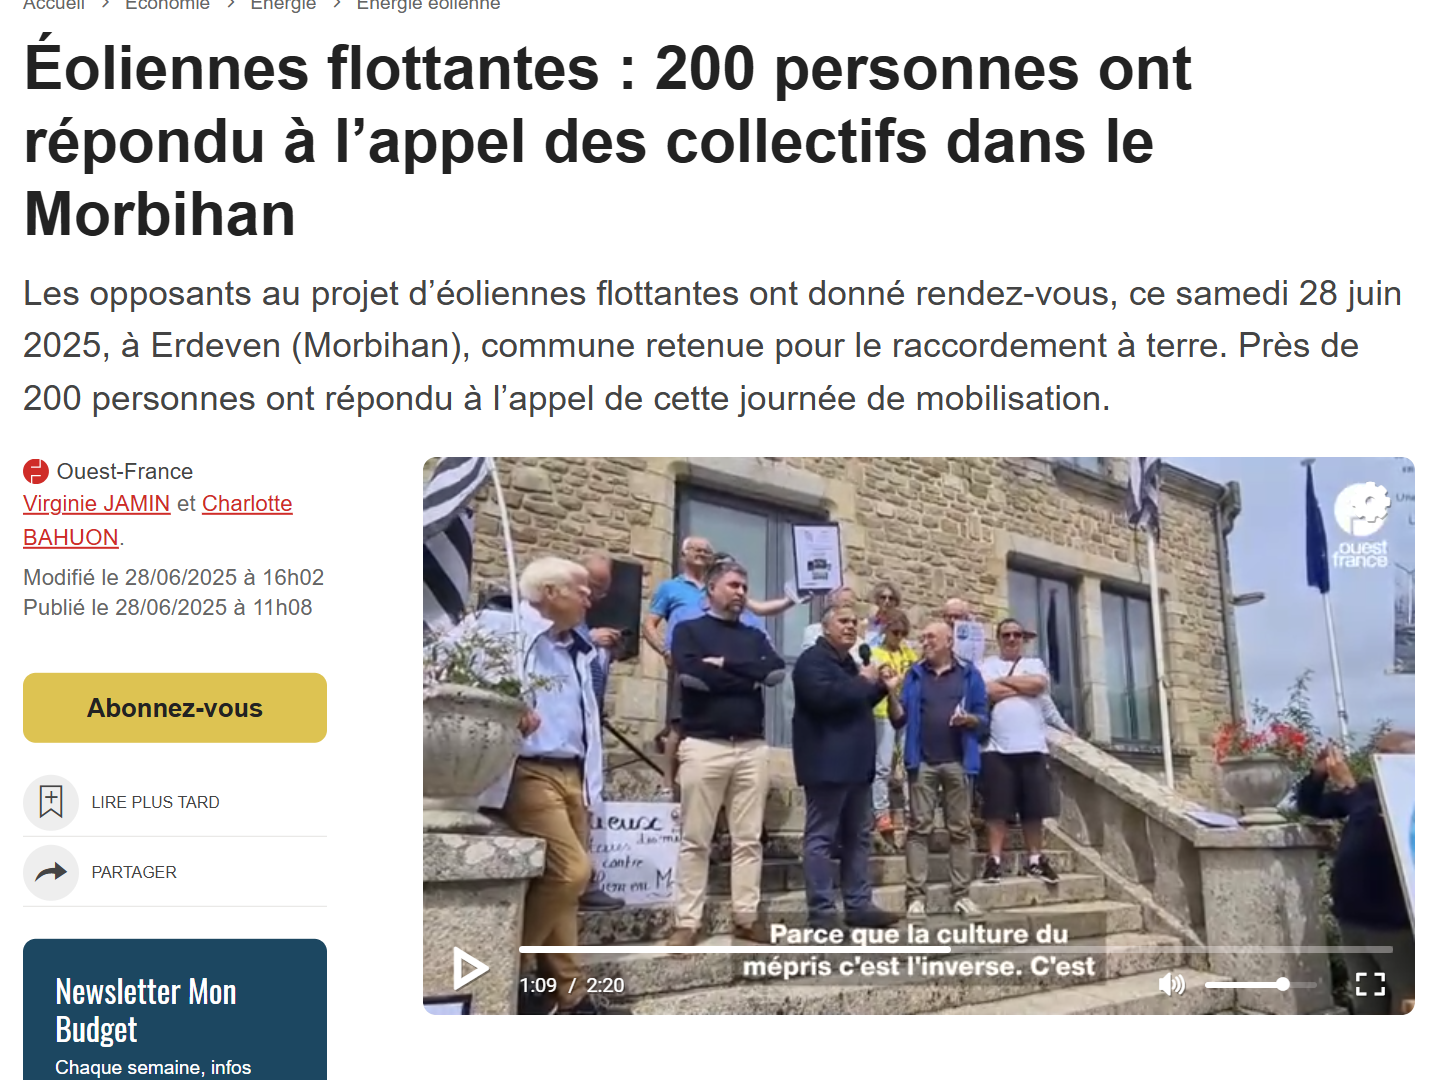Click the Abonnez-vous button
1455x1080 pixels.
click(x=175, y=708)
